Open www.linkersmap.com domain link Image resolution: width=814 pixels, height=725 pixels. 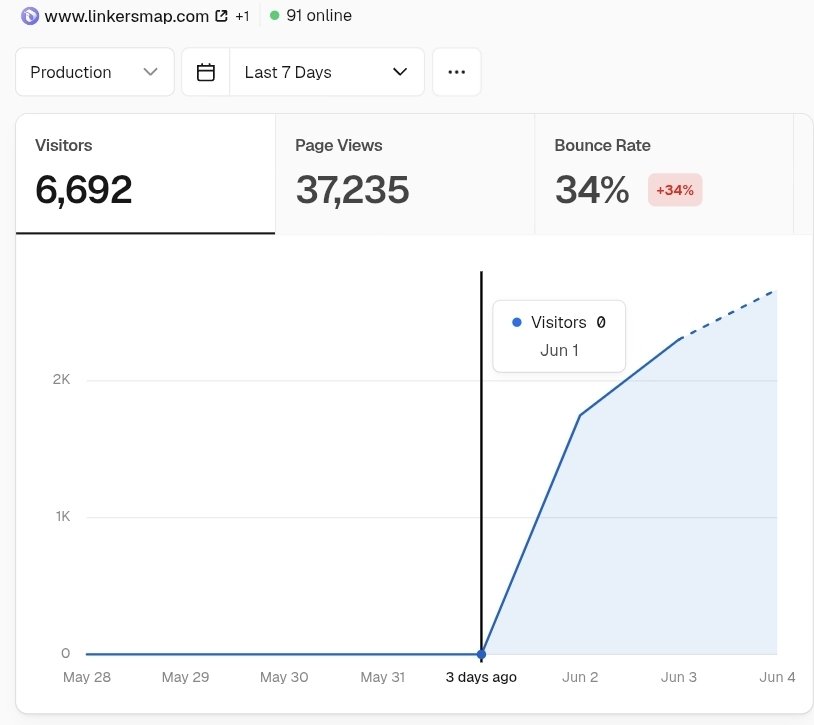tap(126, 16)
